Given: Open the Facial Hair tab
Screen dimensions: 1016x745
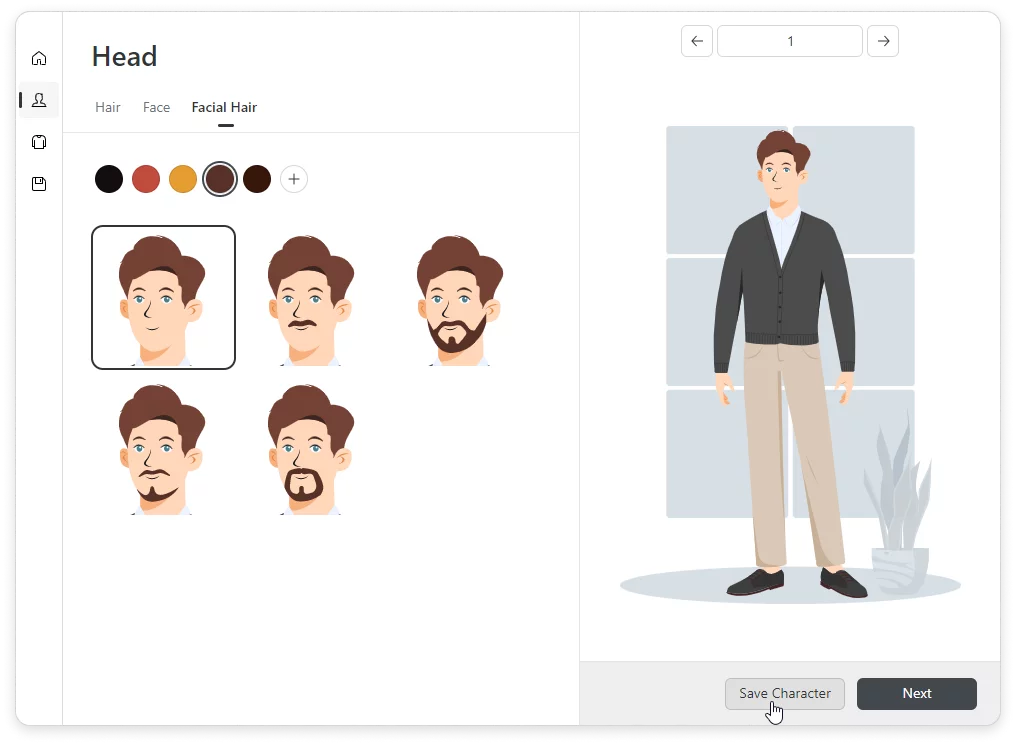Looking at the screenshot, I should (224, 107).
